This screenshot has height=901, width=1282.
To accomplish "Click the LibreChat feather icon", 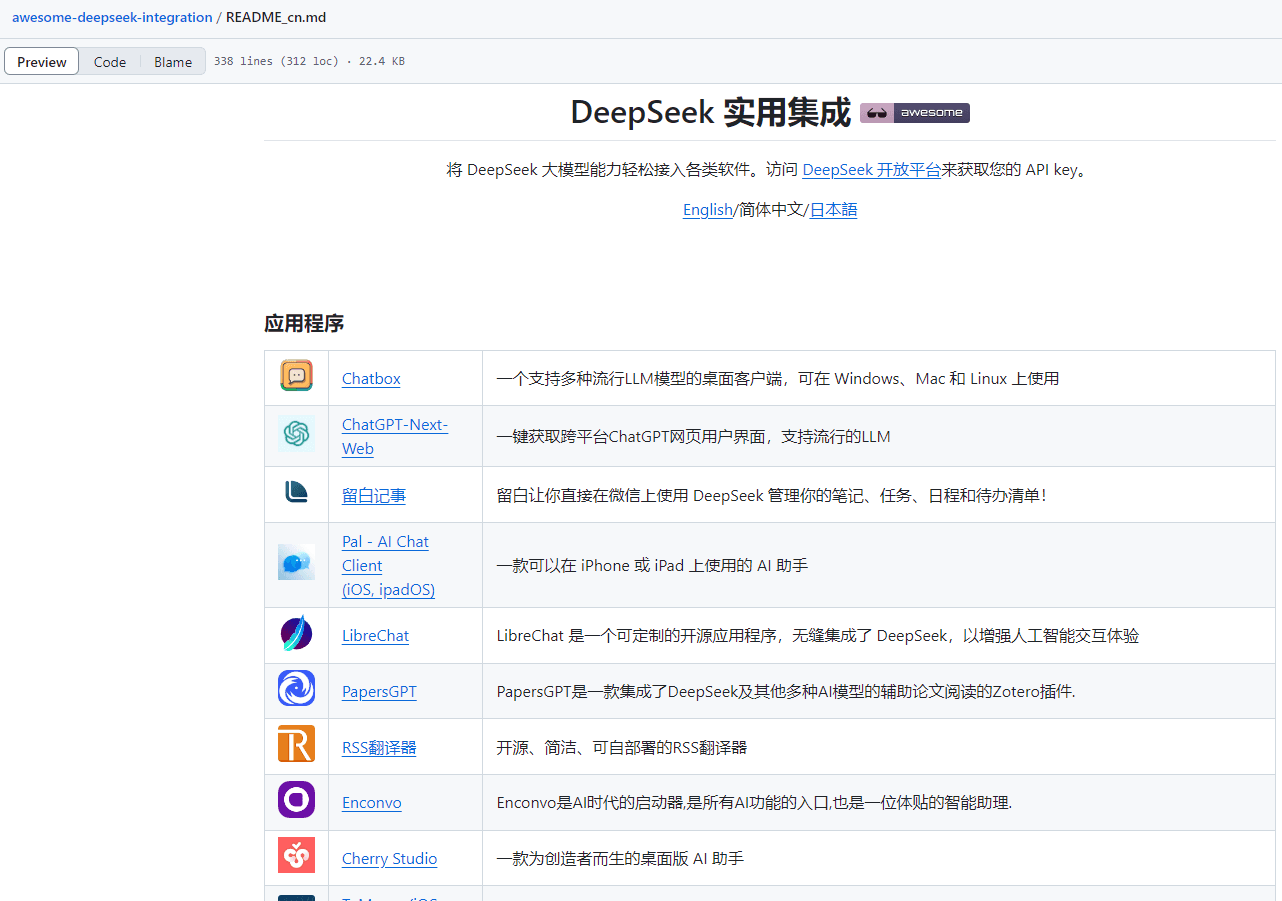I will [296, 634].
